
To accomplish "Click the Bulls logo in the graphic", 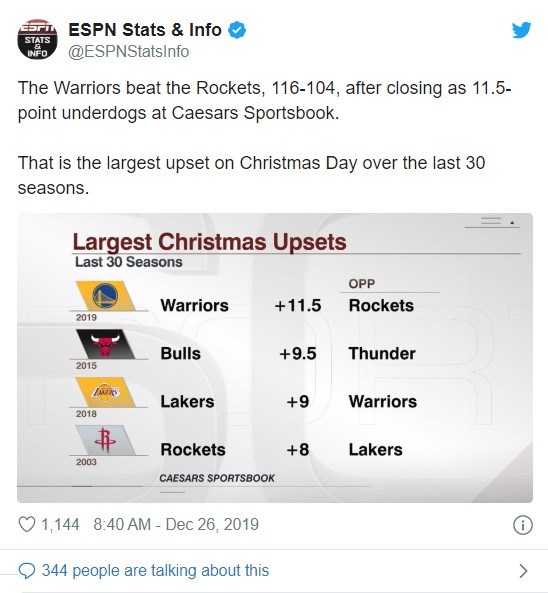I will pos(106,344).
